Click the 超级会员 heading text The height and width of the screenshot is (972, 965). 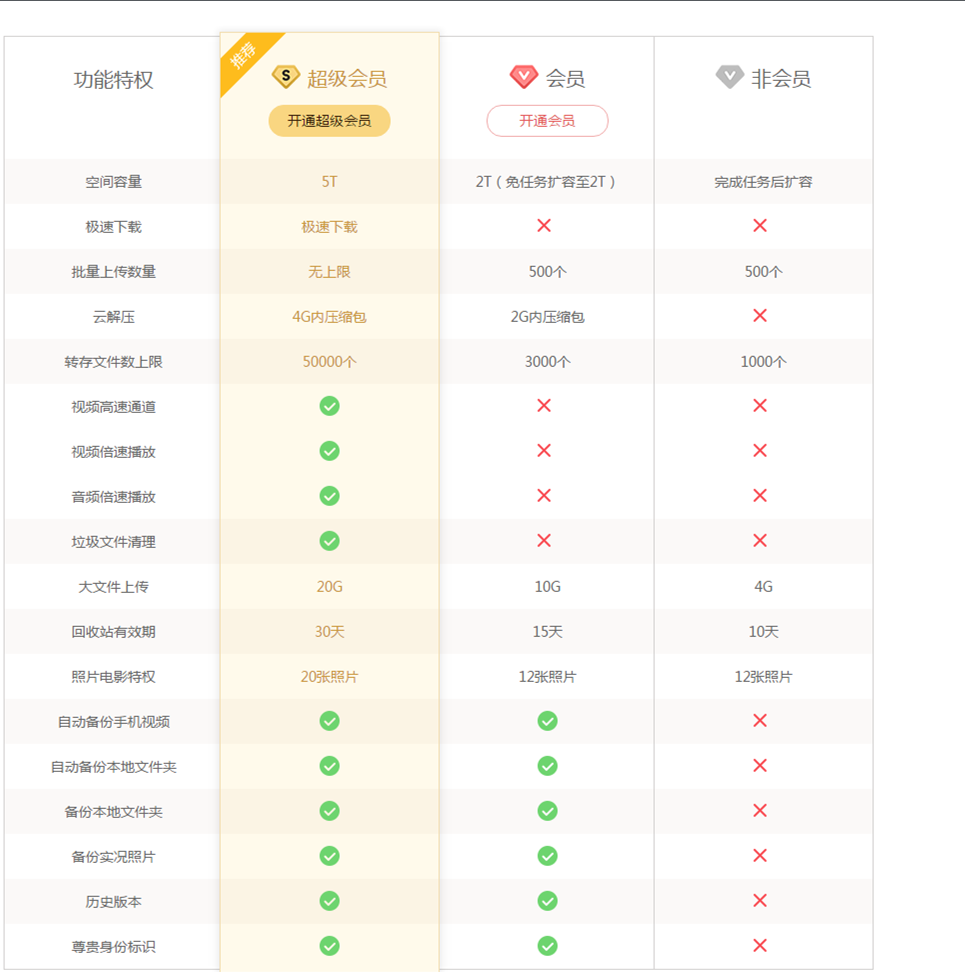tap(346, 79)
